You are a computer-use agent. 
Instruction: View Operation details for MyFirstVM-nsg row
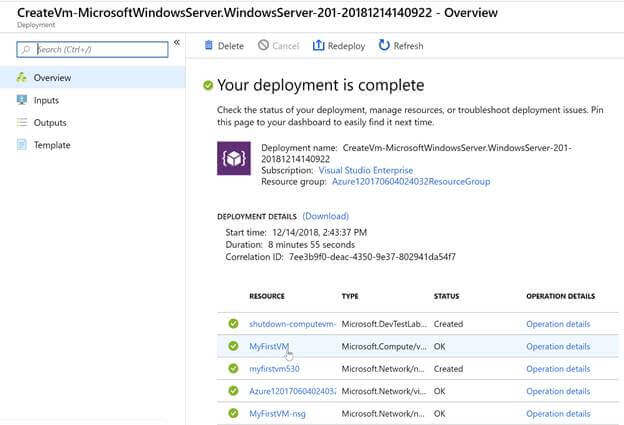coord(558,413)
